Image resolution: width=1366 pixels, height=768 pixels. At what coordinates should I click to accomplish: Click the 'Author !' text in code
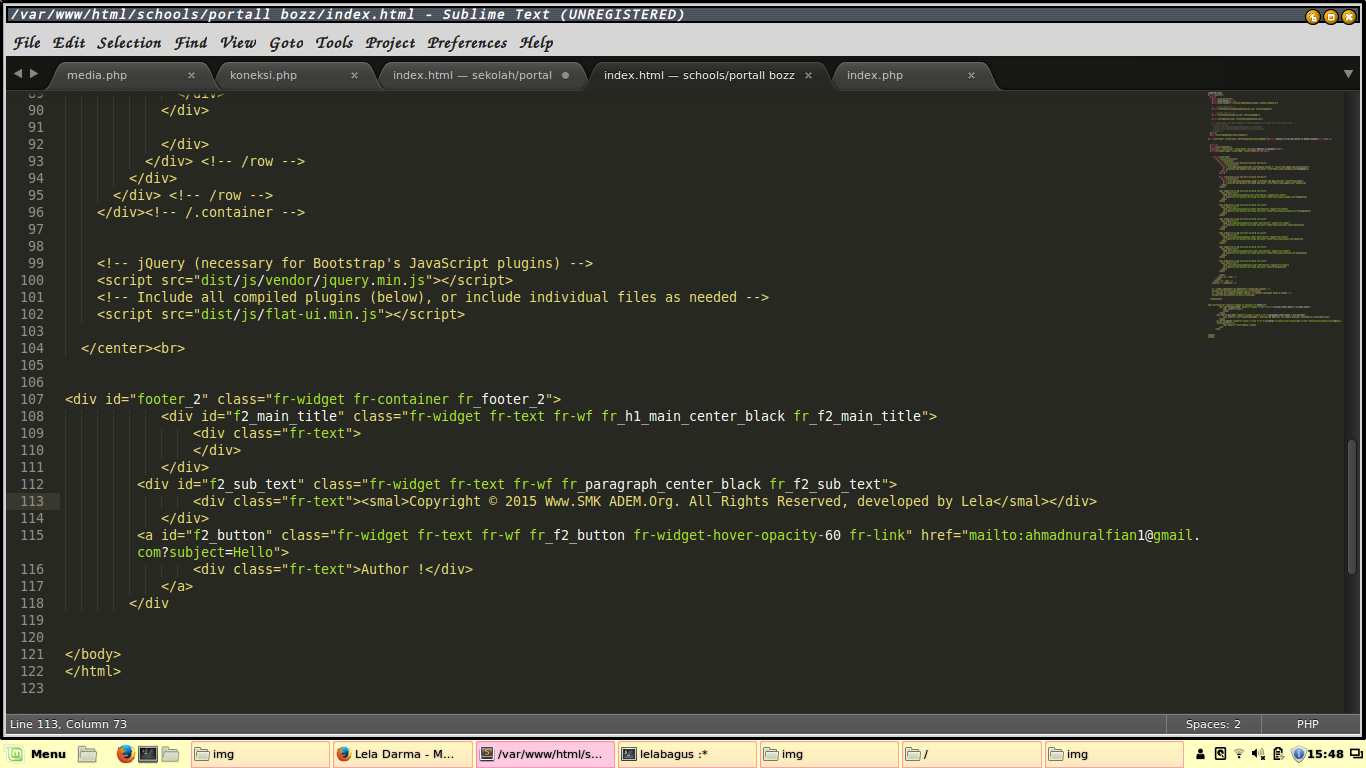(393, 569)
